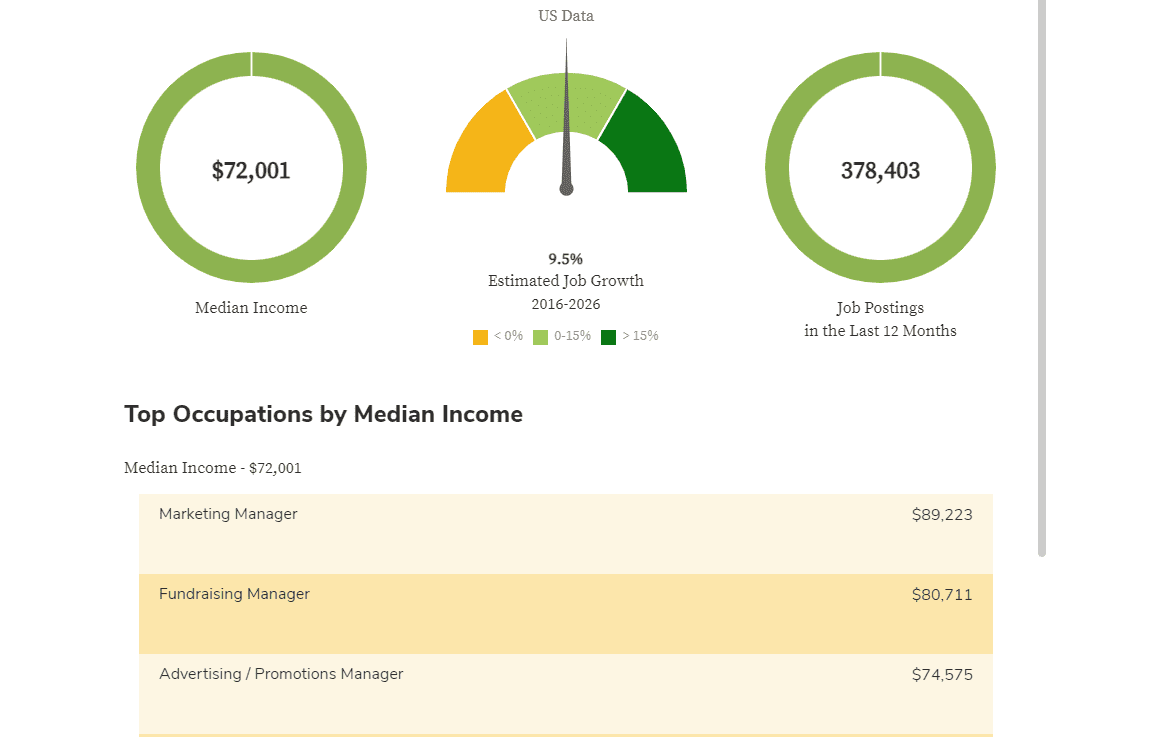Click the 'Job Postings' caption under donut
Image resolution: width=1149 pixels, height=737 pixels.
point(880,308)
